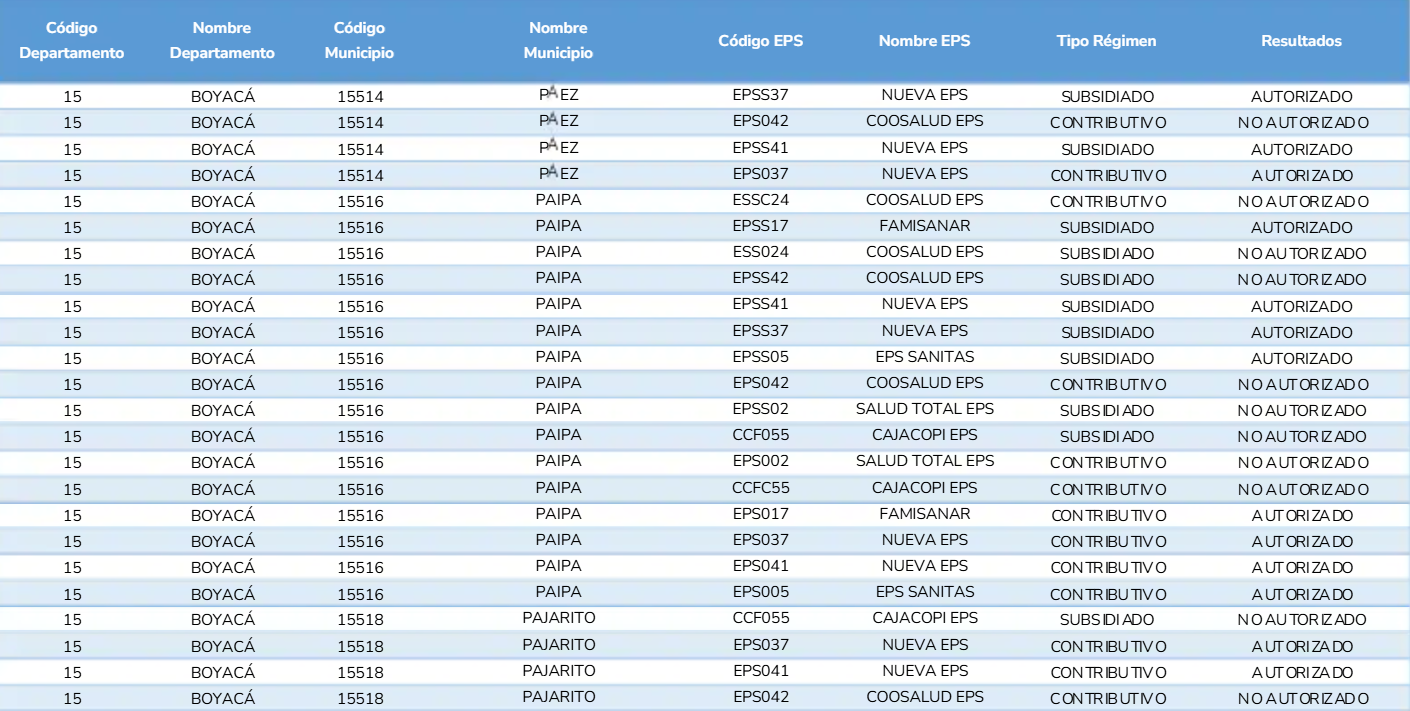Select the EPS017 code cell

pyautogui.click(x=760, y=514)
